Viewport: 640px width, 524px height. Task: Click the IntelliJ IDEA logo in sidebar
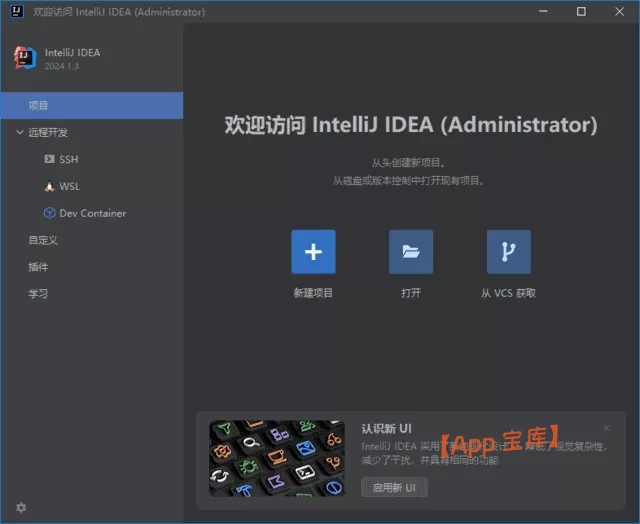[25, 58]
